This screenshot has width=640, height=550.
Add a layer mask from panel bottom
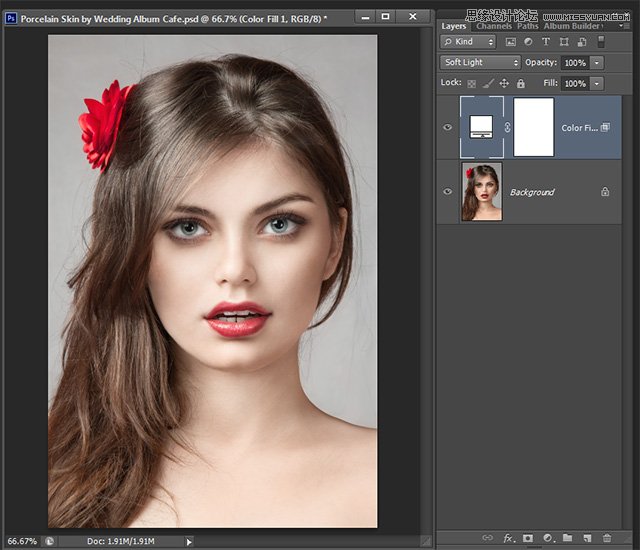527,538
